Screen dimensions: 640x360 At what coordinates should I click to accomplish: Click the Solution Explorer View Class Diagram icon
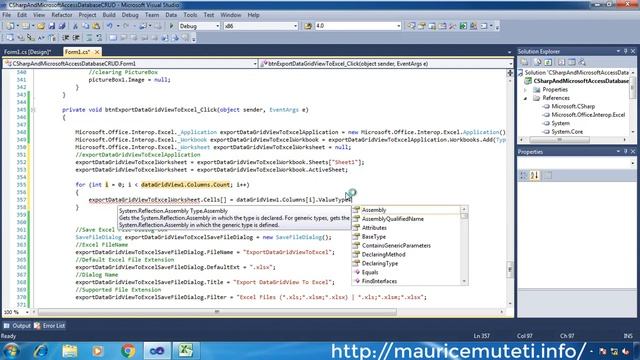pos(582,62)
